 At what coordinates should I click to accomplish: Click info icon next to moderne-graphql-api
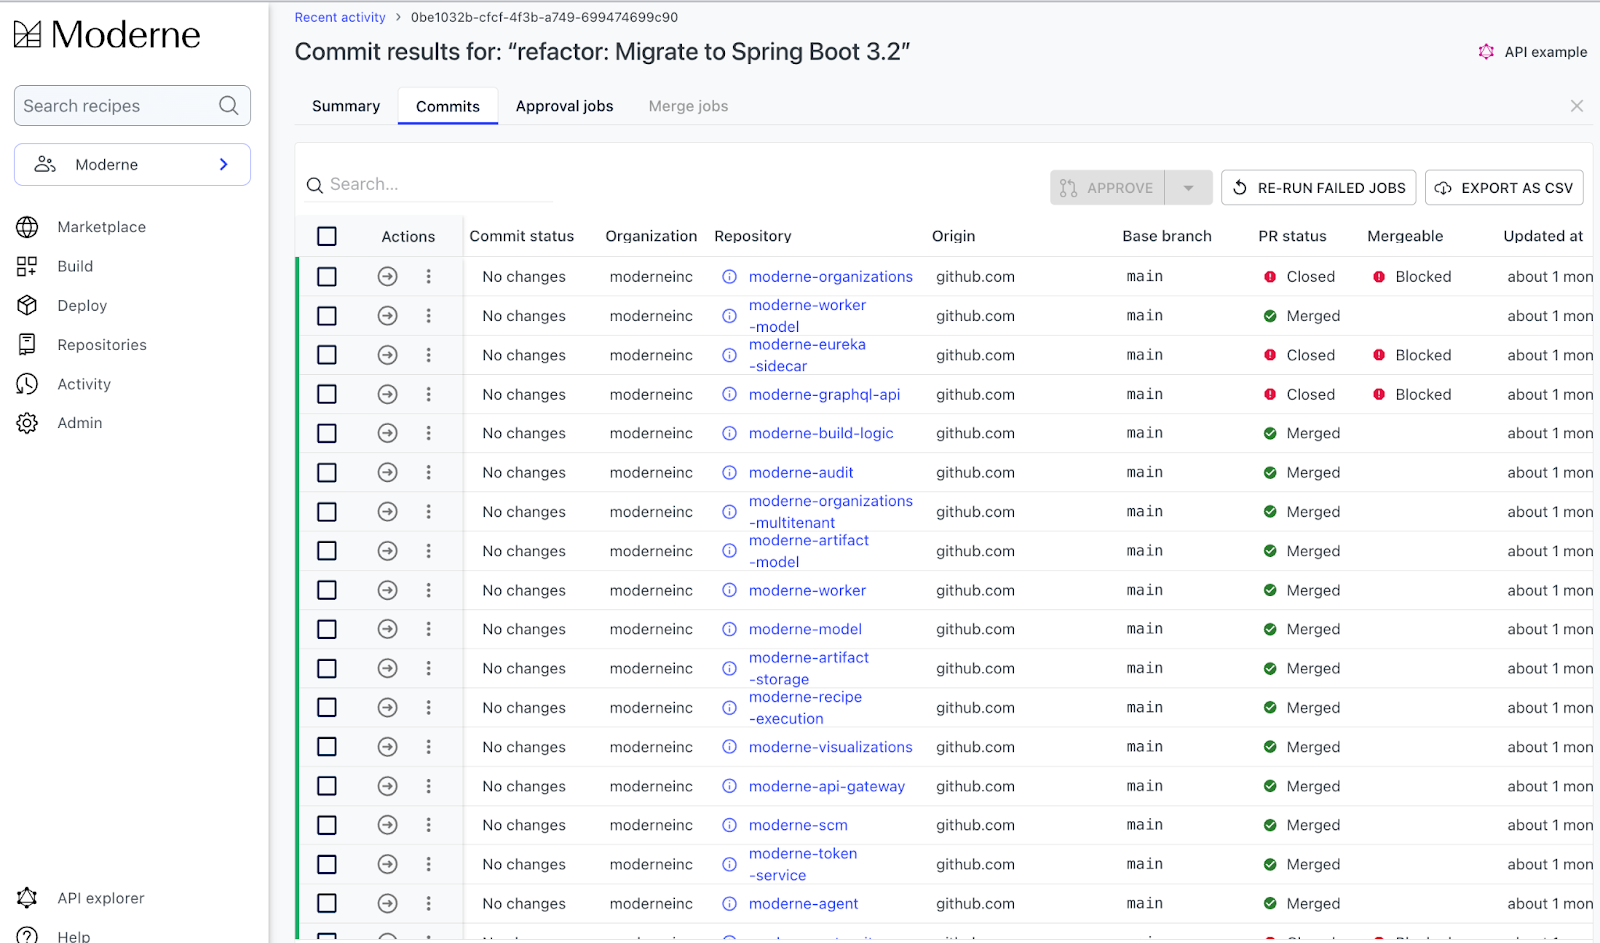point(730,394)
